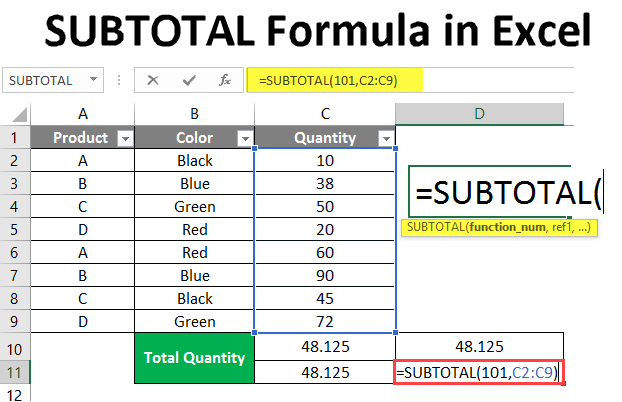
Task: Select product D cell in row 9
Action: 83,322
